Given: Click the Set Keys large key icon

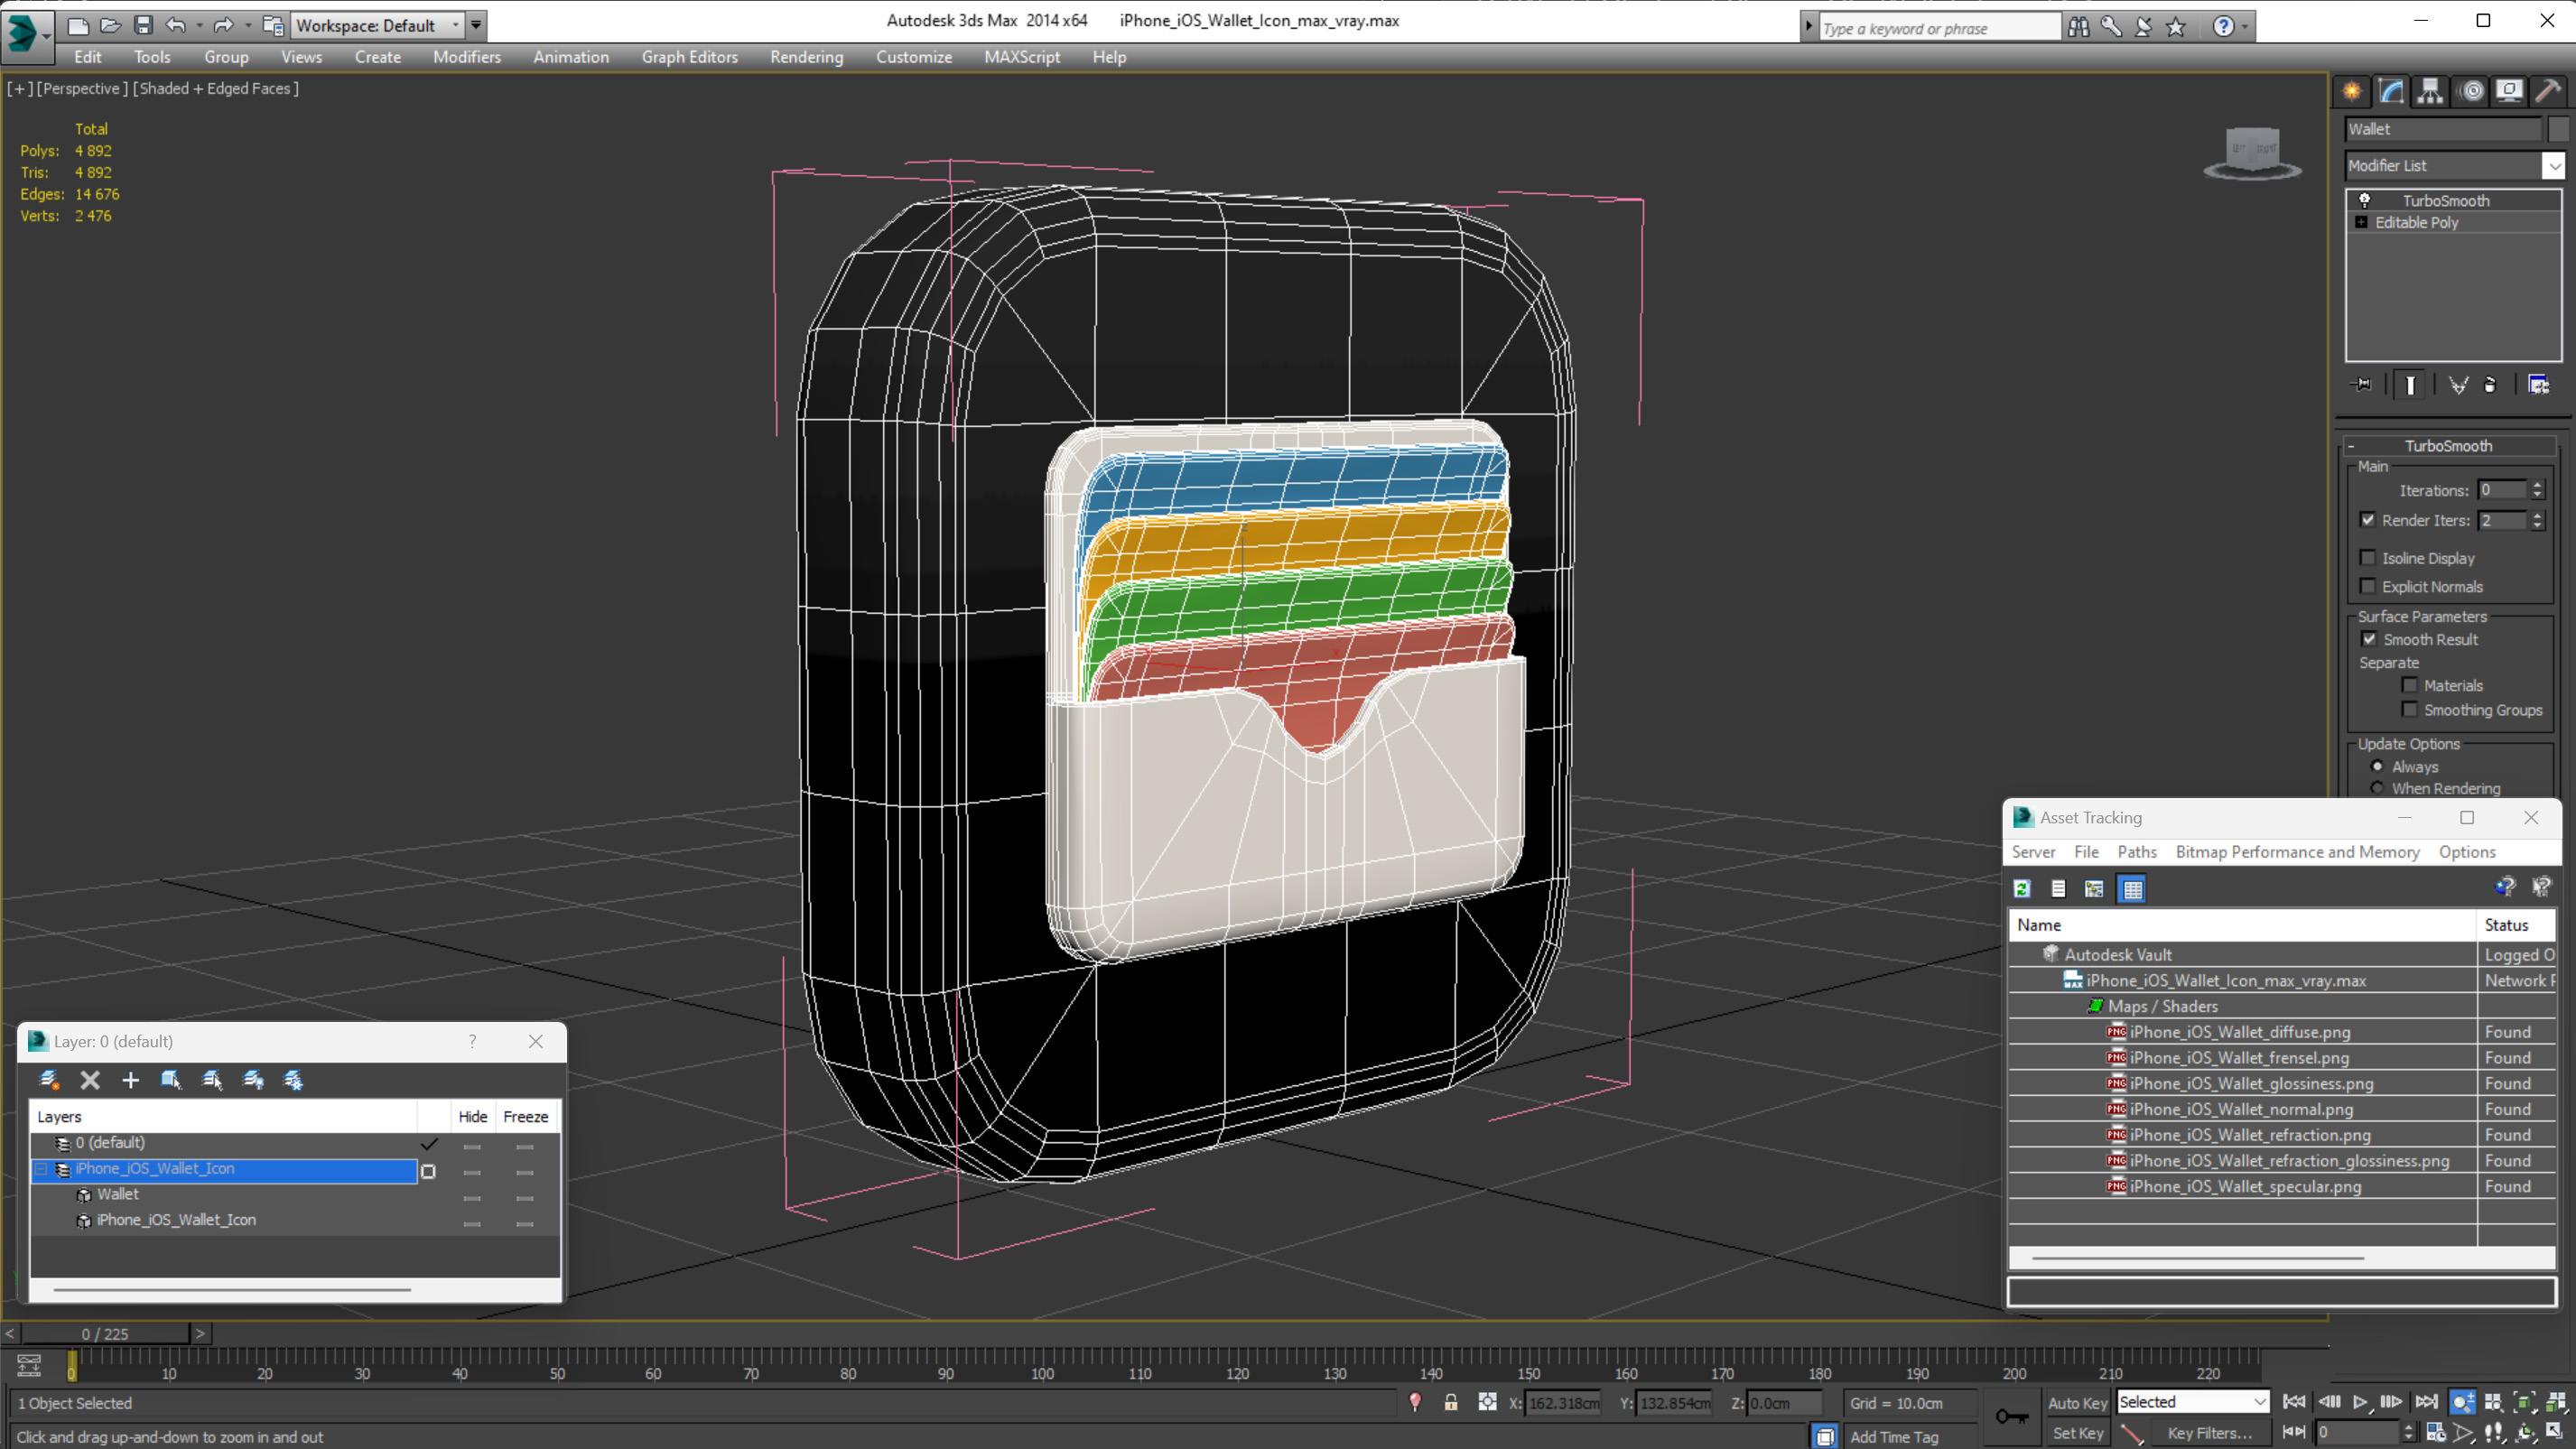Looking at the screenshot, I should 2012,1417.
